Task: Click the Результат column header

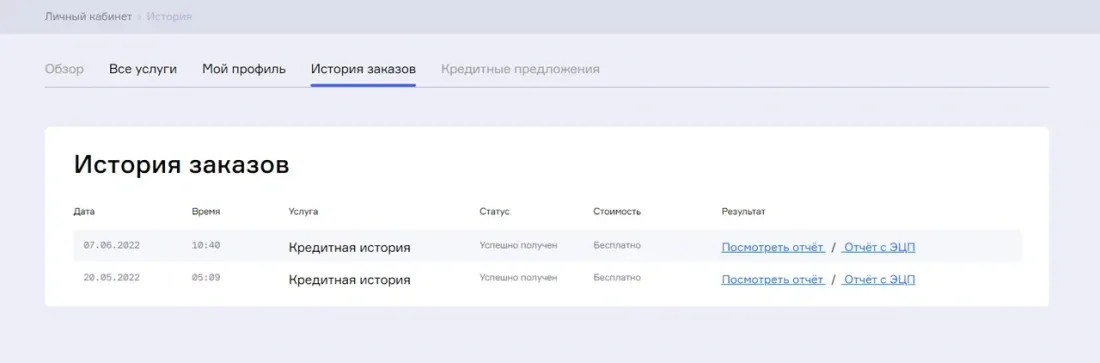Action: pyautogui.click(x=744, y=211)
